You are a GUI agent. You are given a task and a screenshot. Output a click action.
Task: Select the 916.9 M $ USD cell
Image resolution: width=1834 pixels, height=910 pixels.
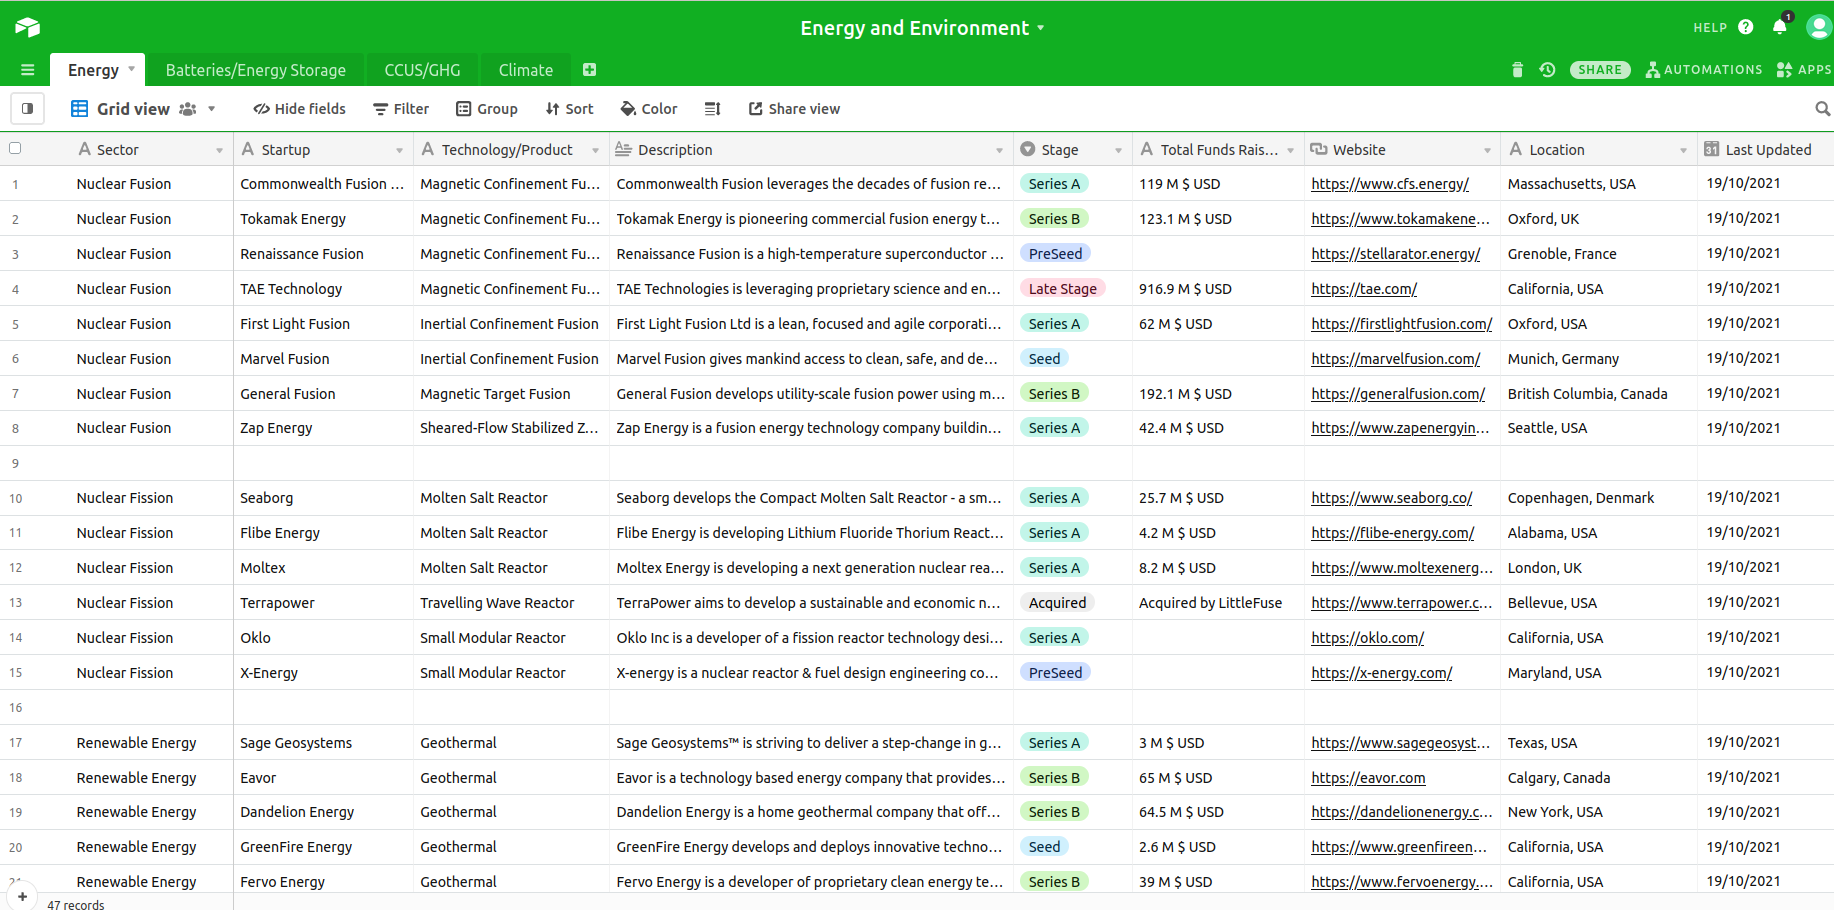click(1218, 289)
